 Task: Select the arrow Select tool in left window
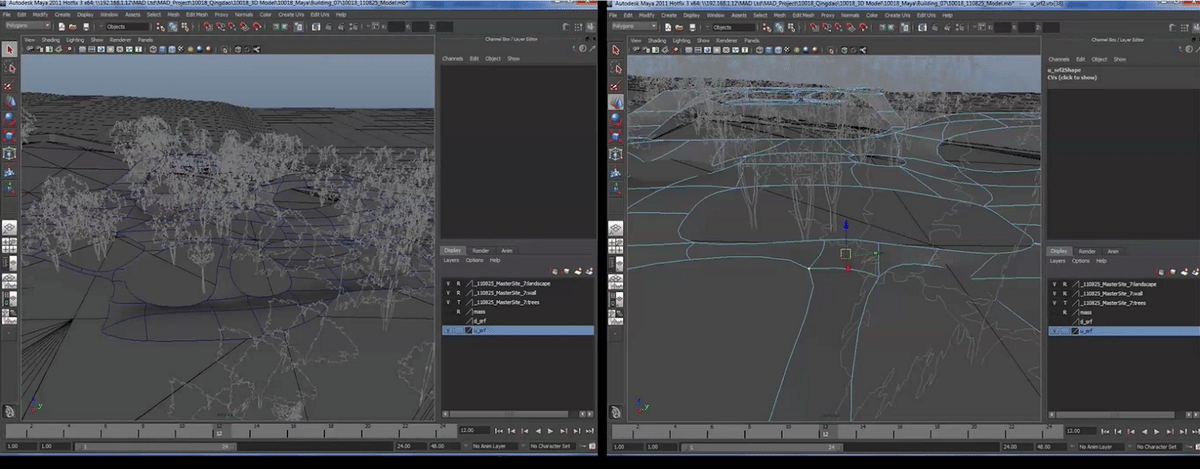10,49
